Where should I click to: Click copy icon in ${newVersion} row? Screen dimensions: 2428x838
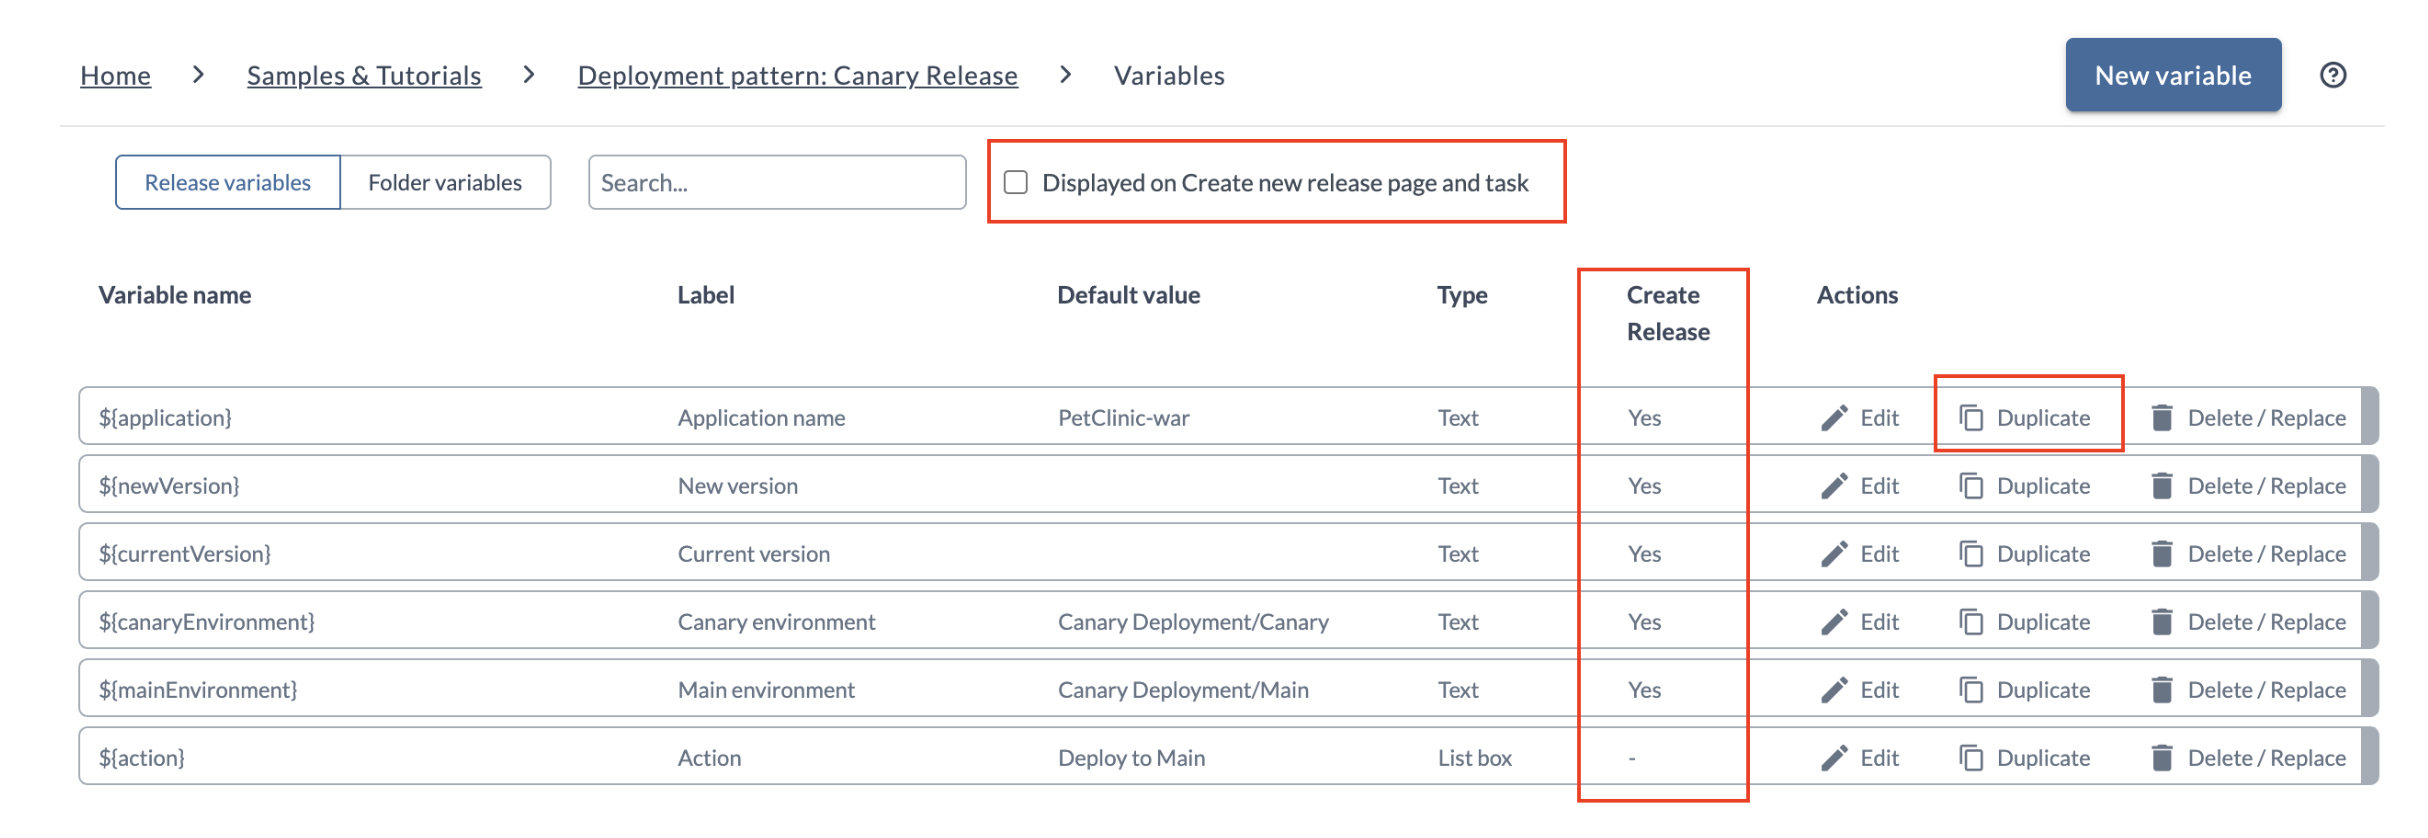[x=1971, y=486]
